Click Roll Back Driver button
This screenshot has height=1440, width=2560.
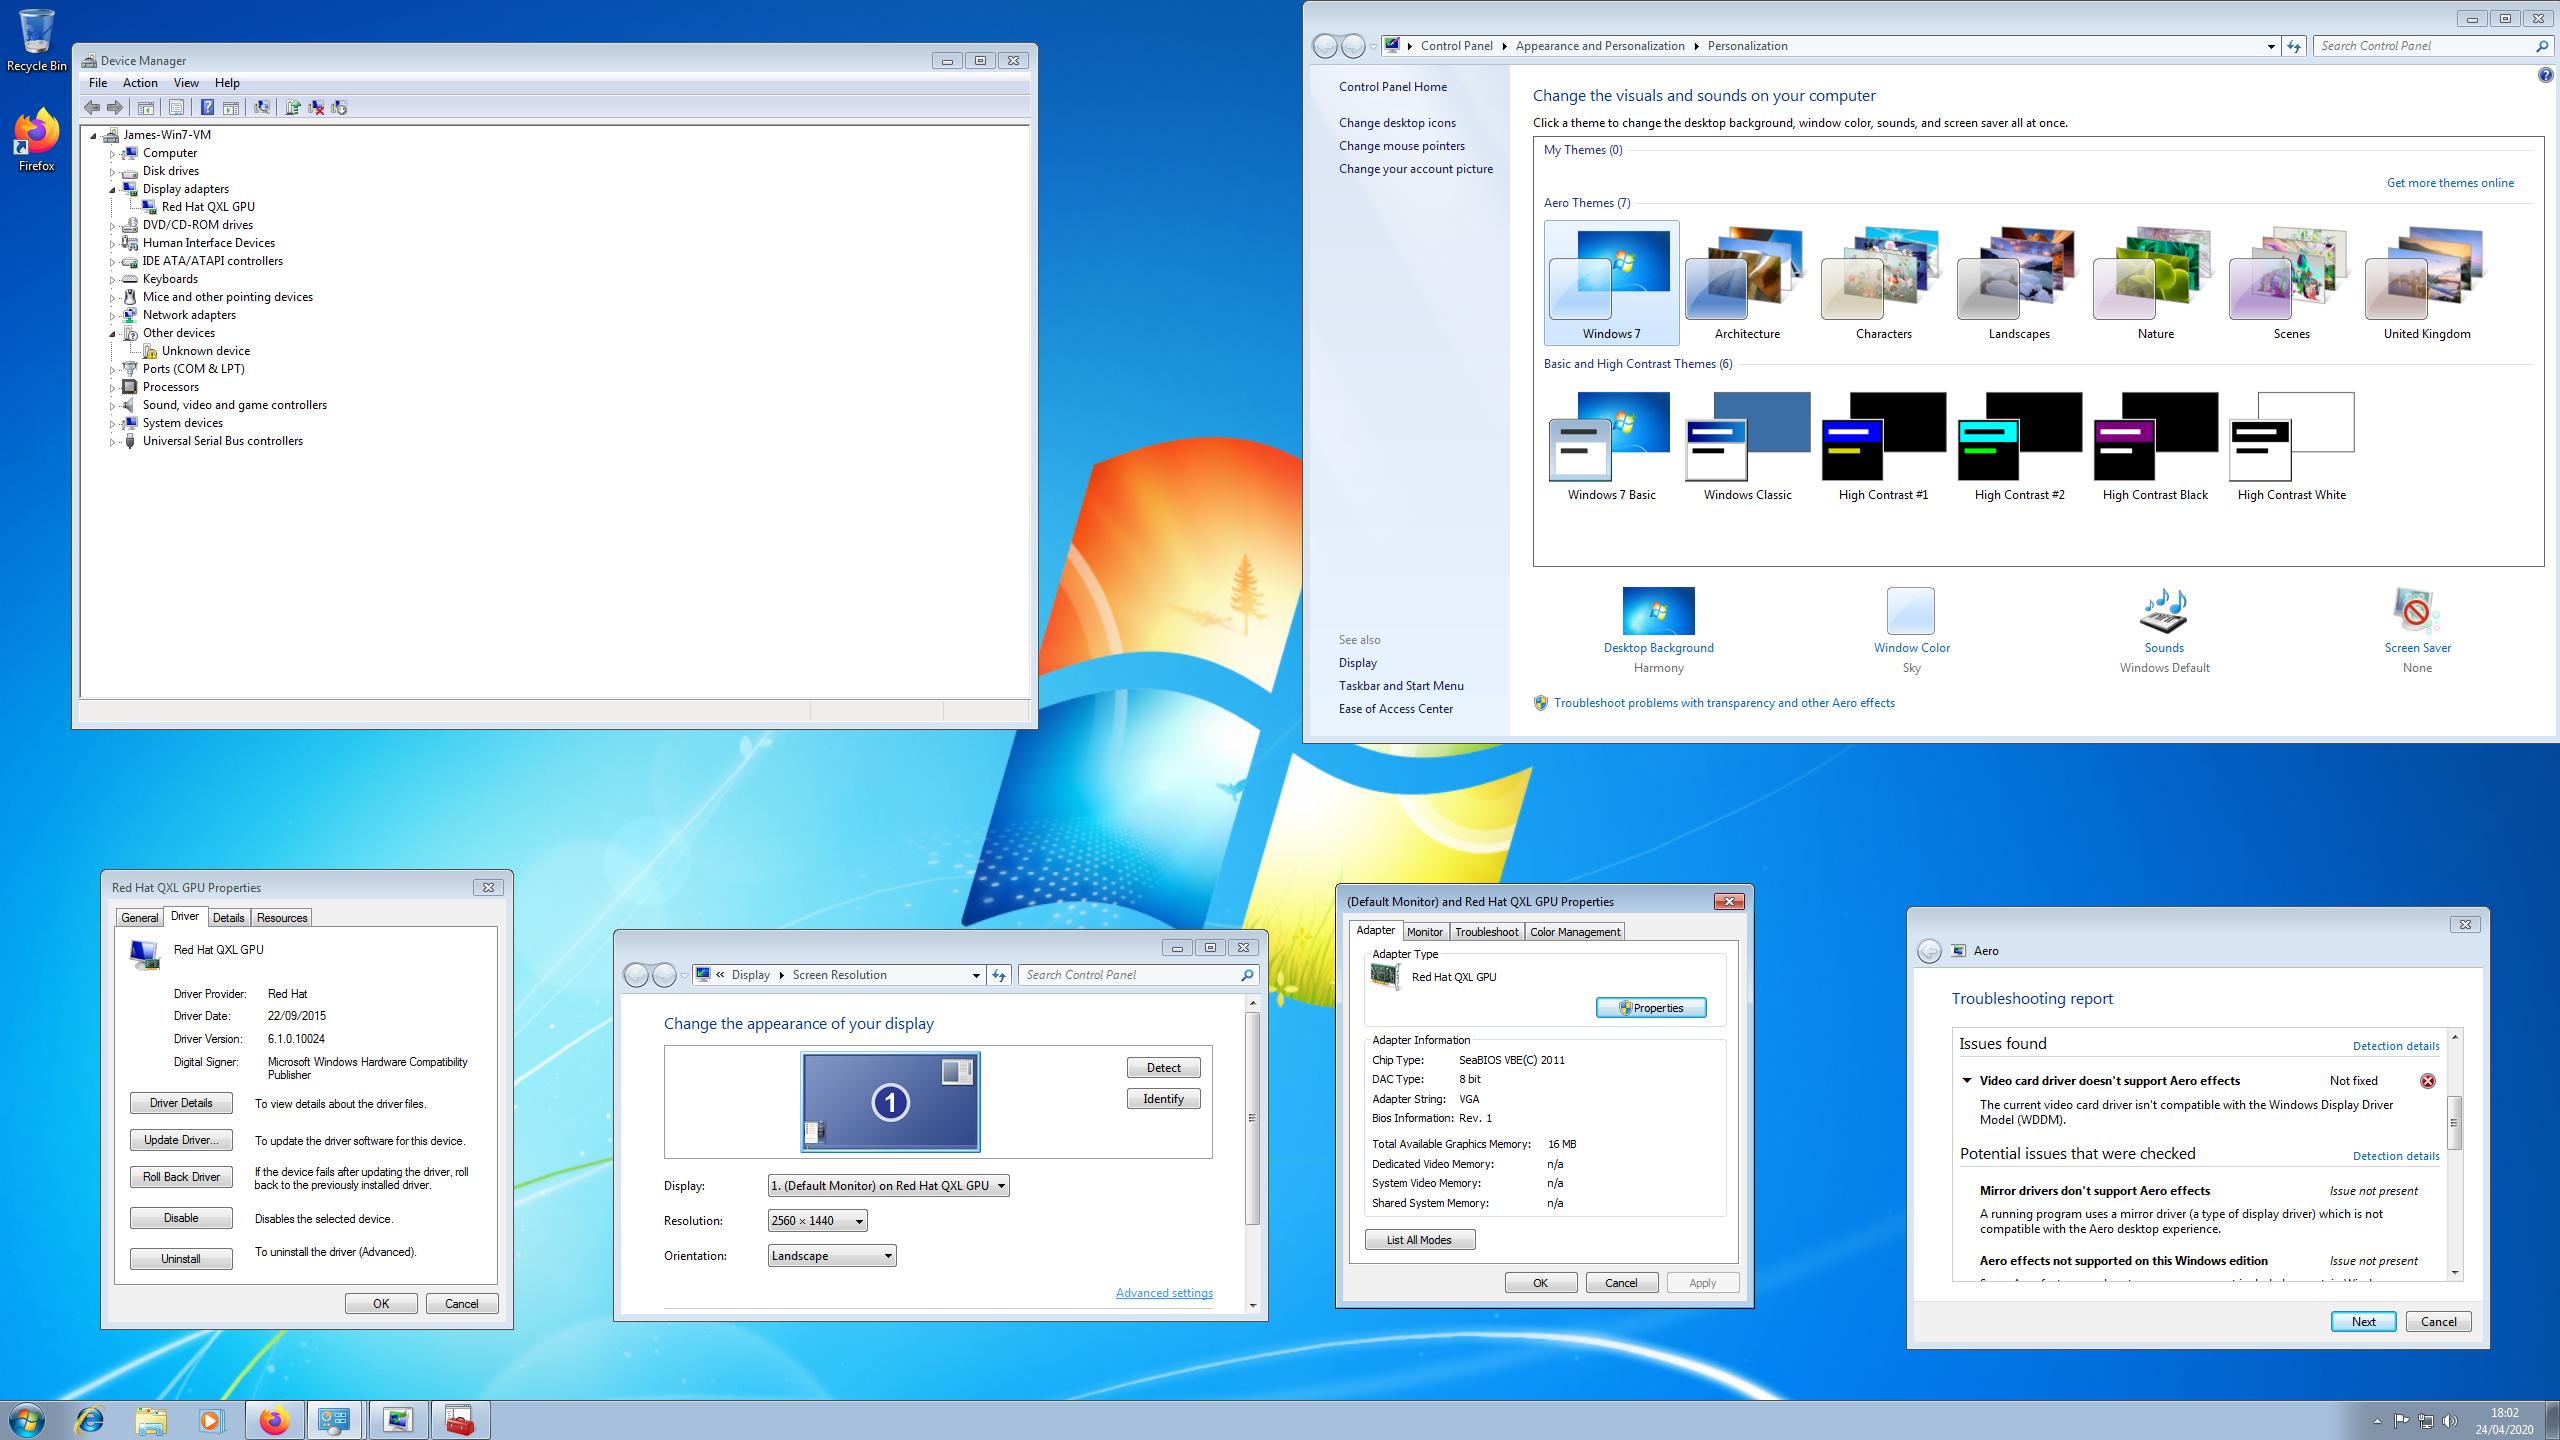(181, 1177)
